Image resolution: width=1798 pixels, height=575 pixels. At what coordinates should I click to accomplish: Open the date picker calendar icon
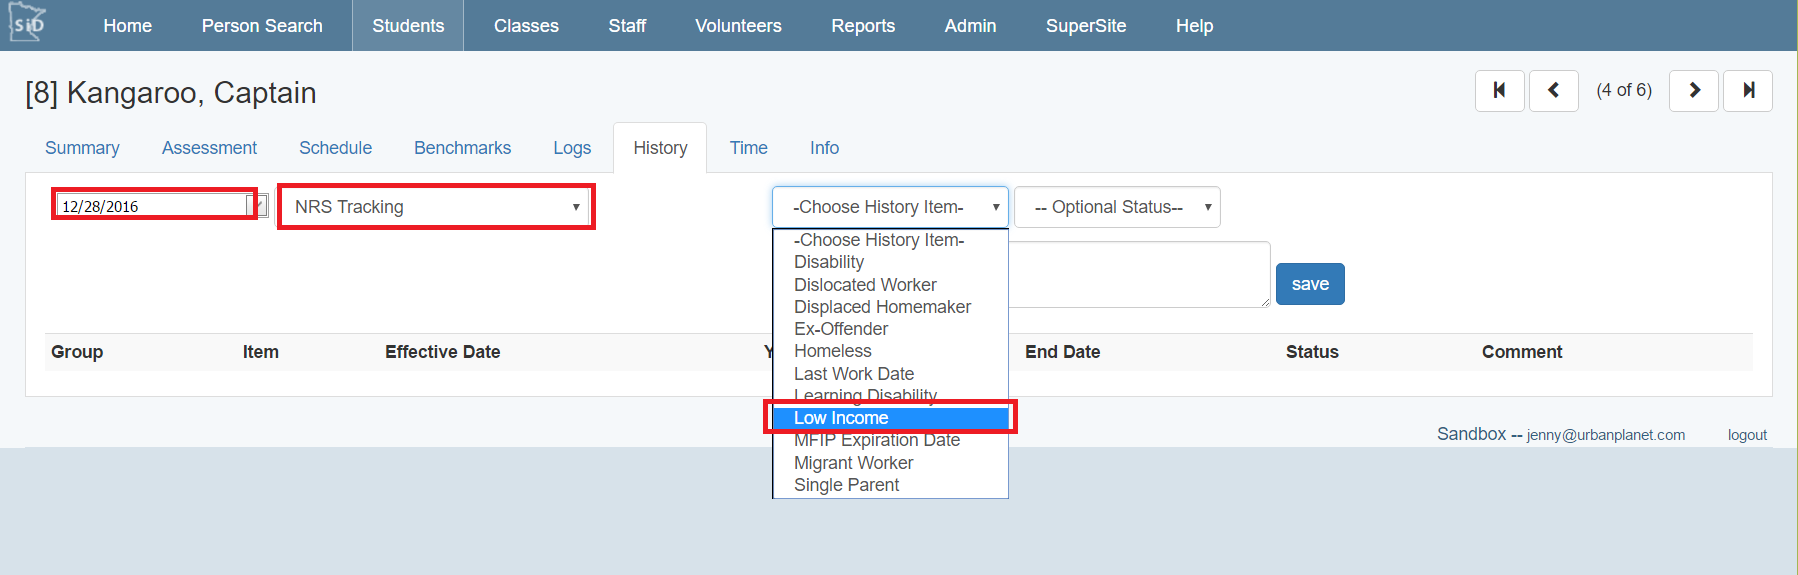pos(260,206)
